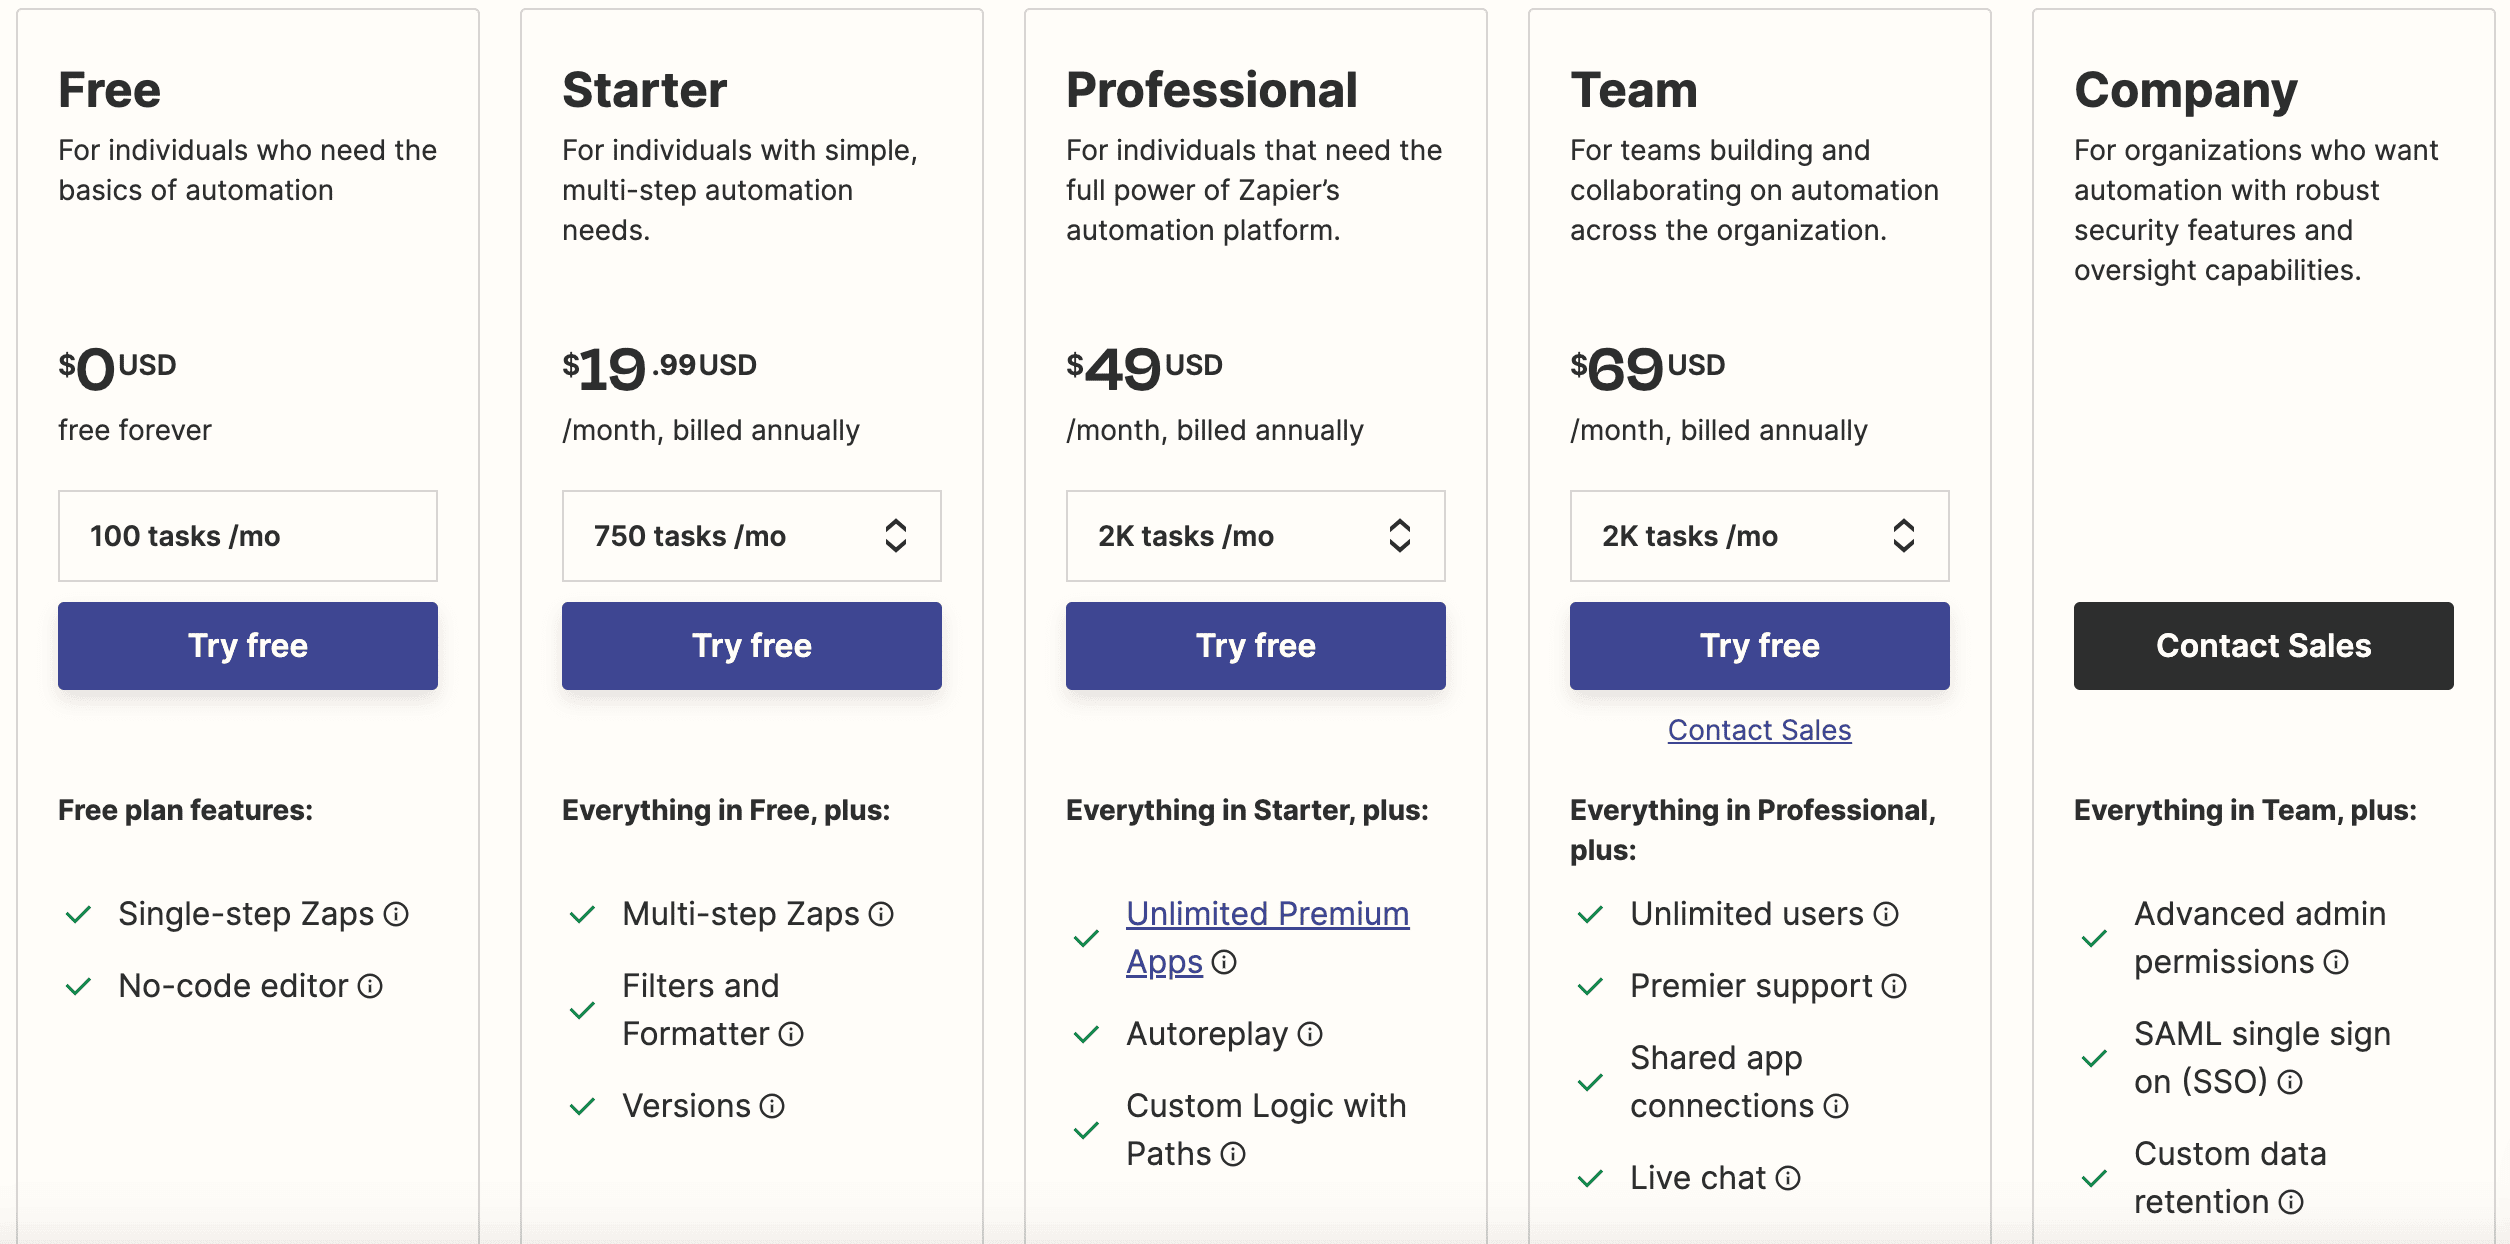Open the Starter 750 tasks /mo dropdown

pos(752,536)
